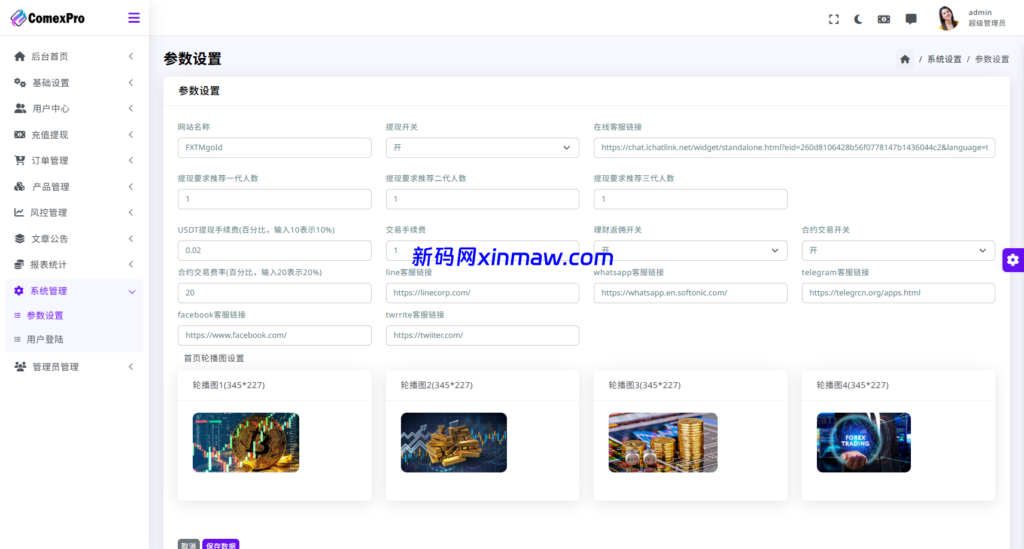Open 报表统计 menu label
This screenshot has width=1024, height=549.
click(48, 264)
